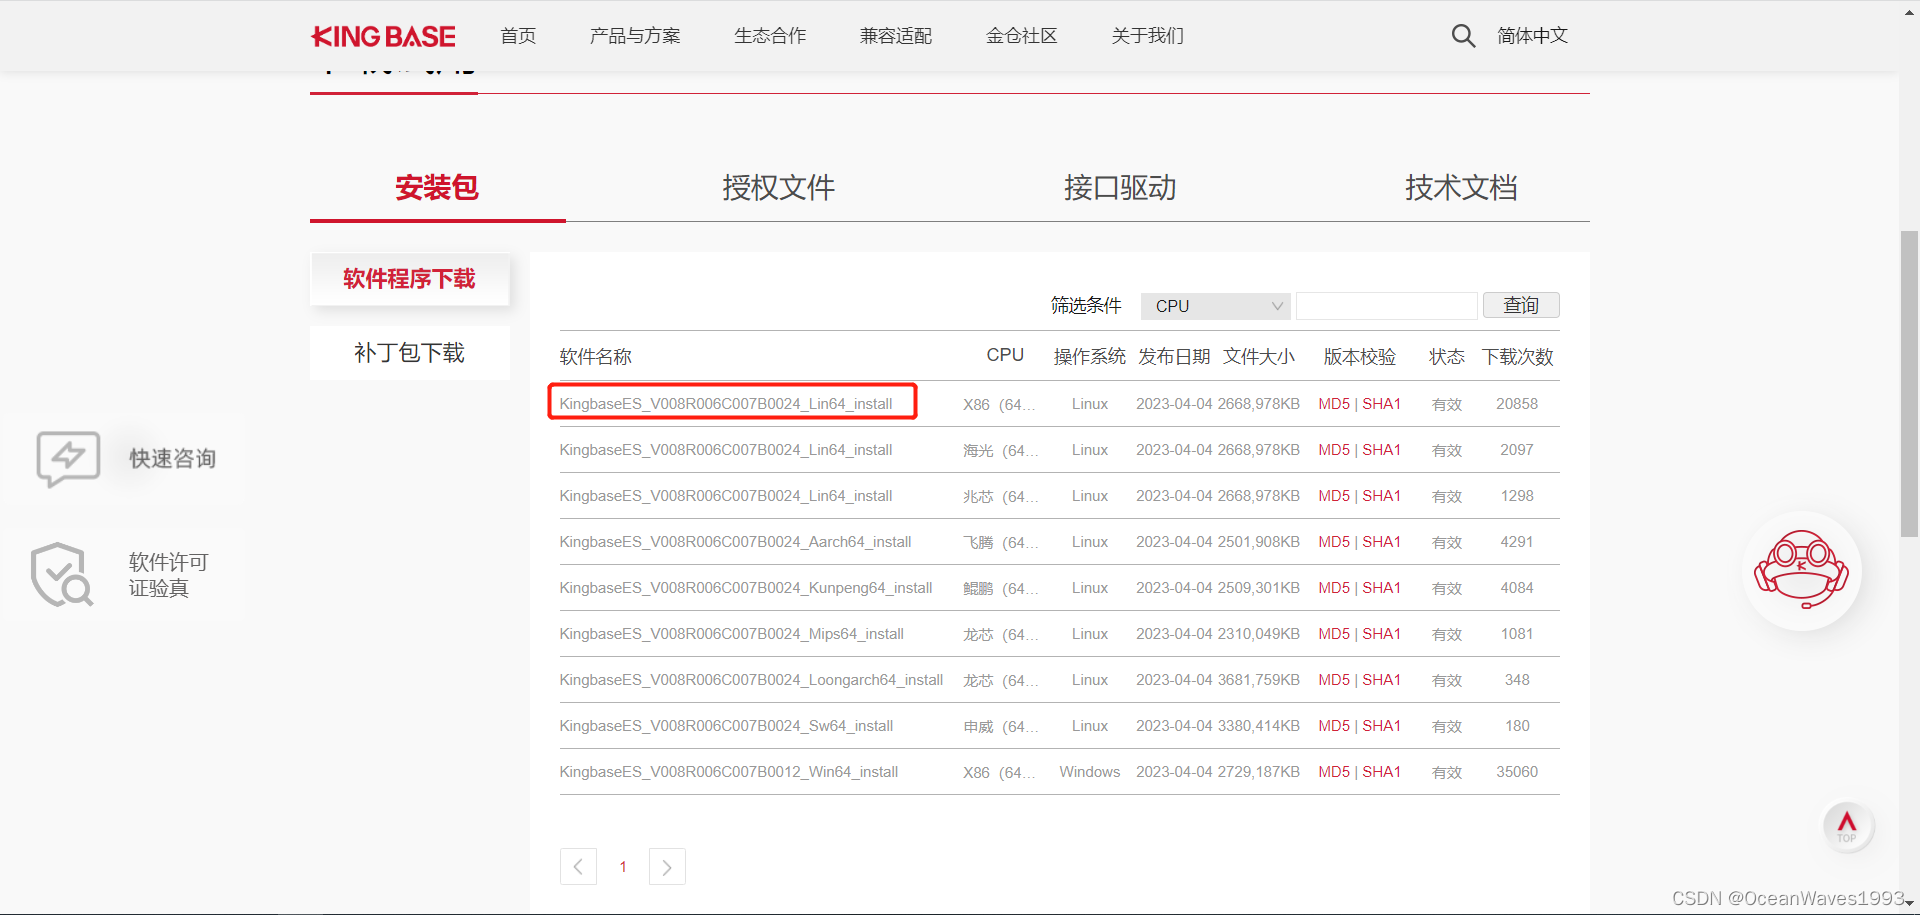The height and width of the screenshot is (915, 1920).
Task: Click MD5 in the Sw64 row
Action: point(1334,726)
